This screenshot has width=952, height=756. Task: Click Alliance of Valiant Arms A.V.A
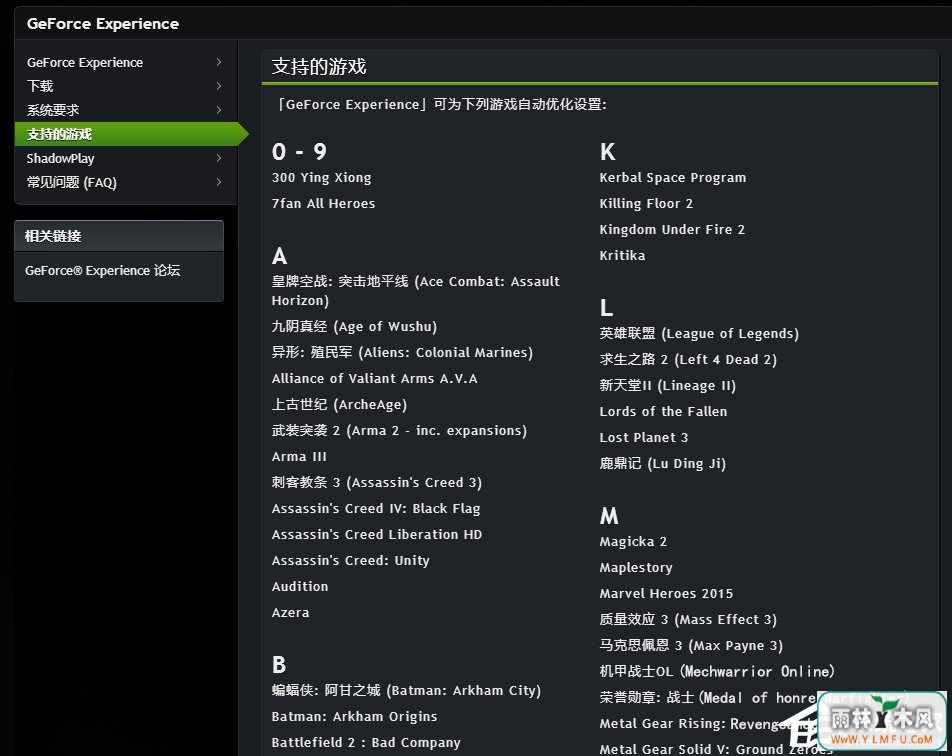click(375, 379)
